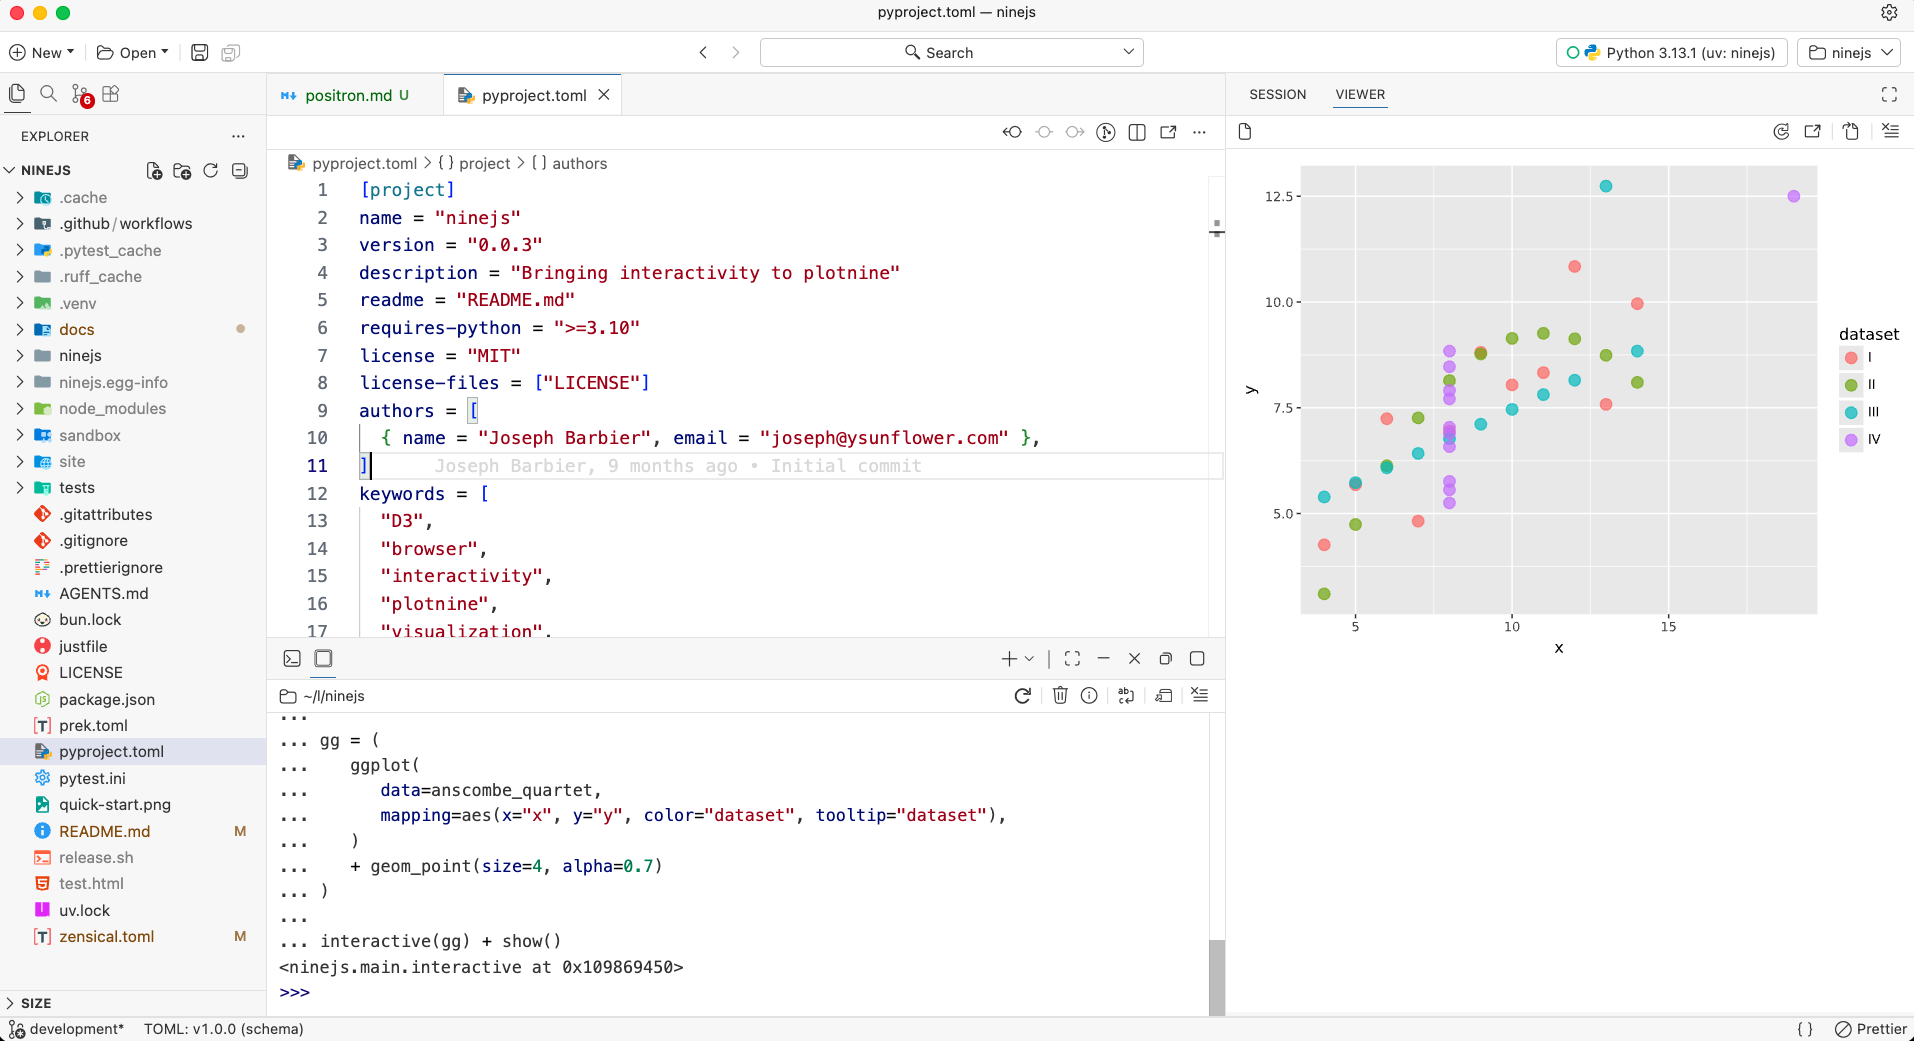Restart the console session
Viewport: 1914px width, 1041px height.
pyautogui.click(x=1022, y=696)
